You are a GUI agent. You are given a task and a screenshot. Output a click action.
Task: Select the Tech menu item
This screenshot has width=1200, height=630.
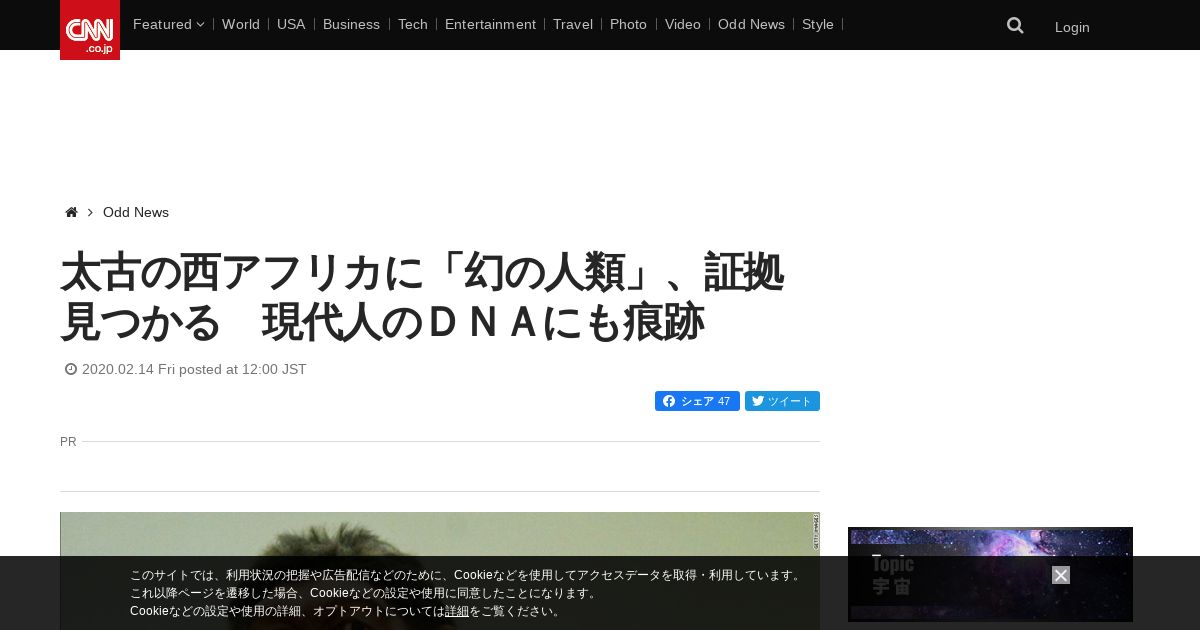pyautogui.click(x=412, y=24)
